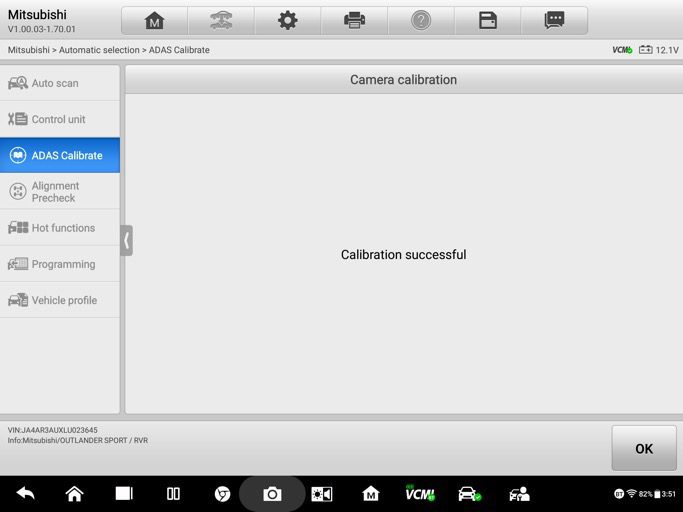Open the message feedback icon
Screen dimensions: 683x512
(554, 21)
